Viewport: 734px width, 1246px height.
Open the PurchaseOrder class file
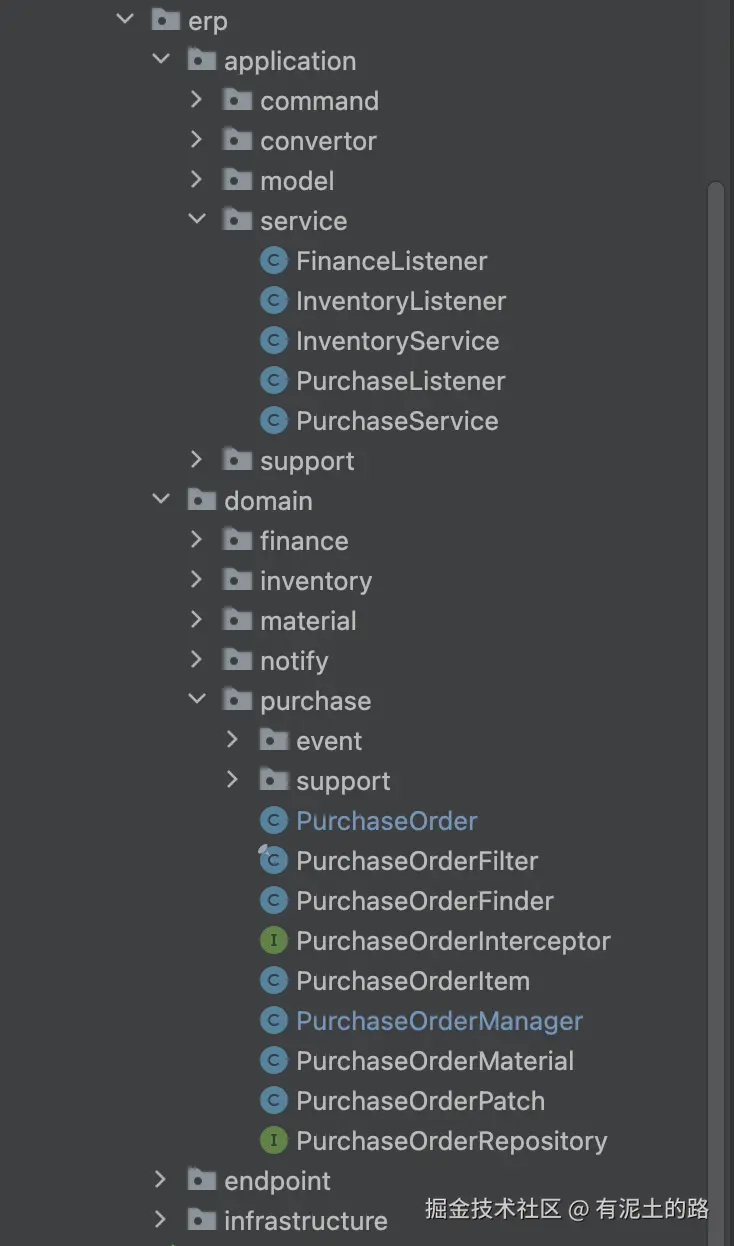[386, 821]
